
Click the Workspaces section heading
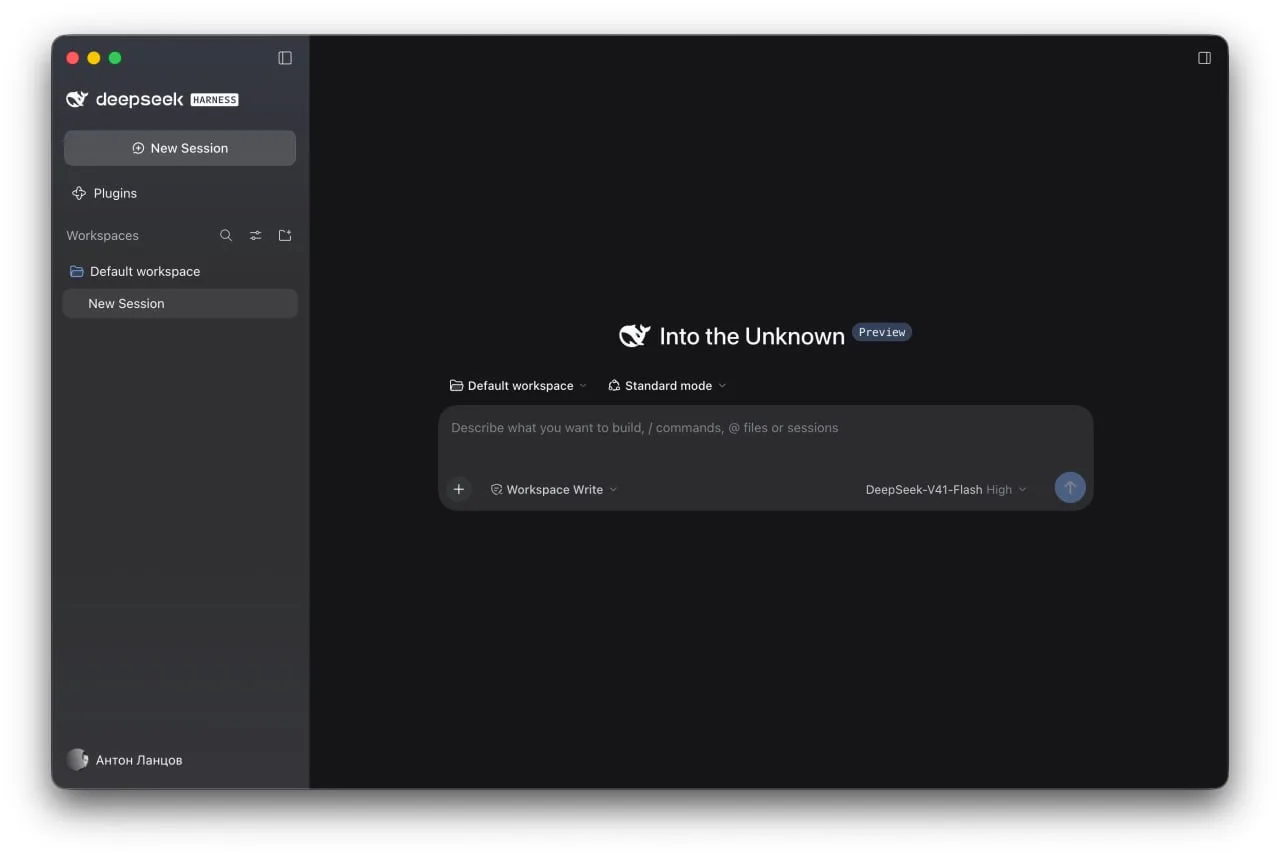click(x=102, y=236)
